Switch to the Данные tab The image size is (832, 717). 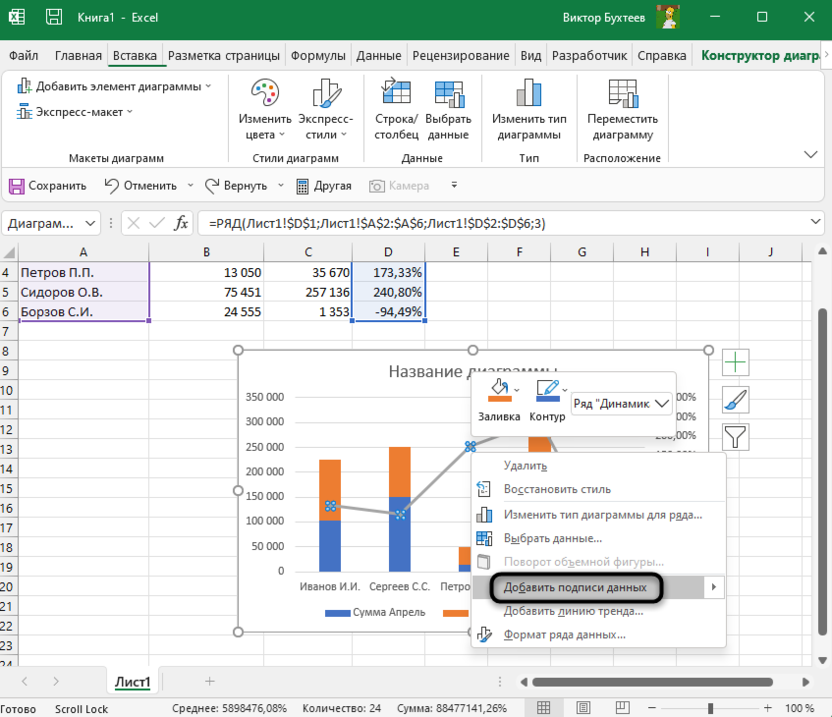click(x=378, y=56)
